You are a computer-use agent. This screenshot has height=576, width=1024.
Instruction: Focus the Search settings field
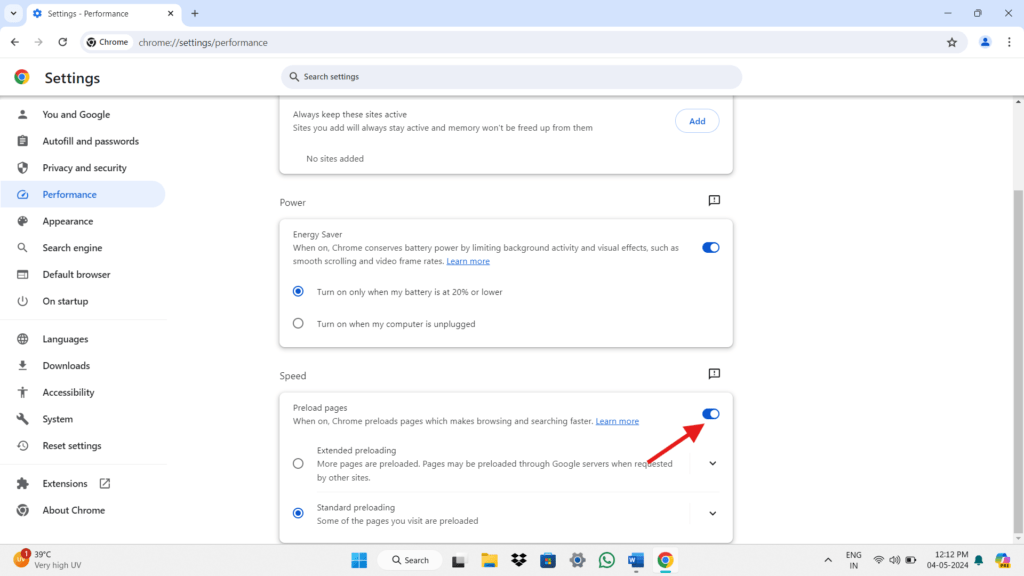pos(511,76)
